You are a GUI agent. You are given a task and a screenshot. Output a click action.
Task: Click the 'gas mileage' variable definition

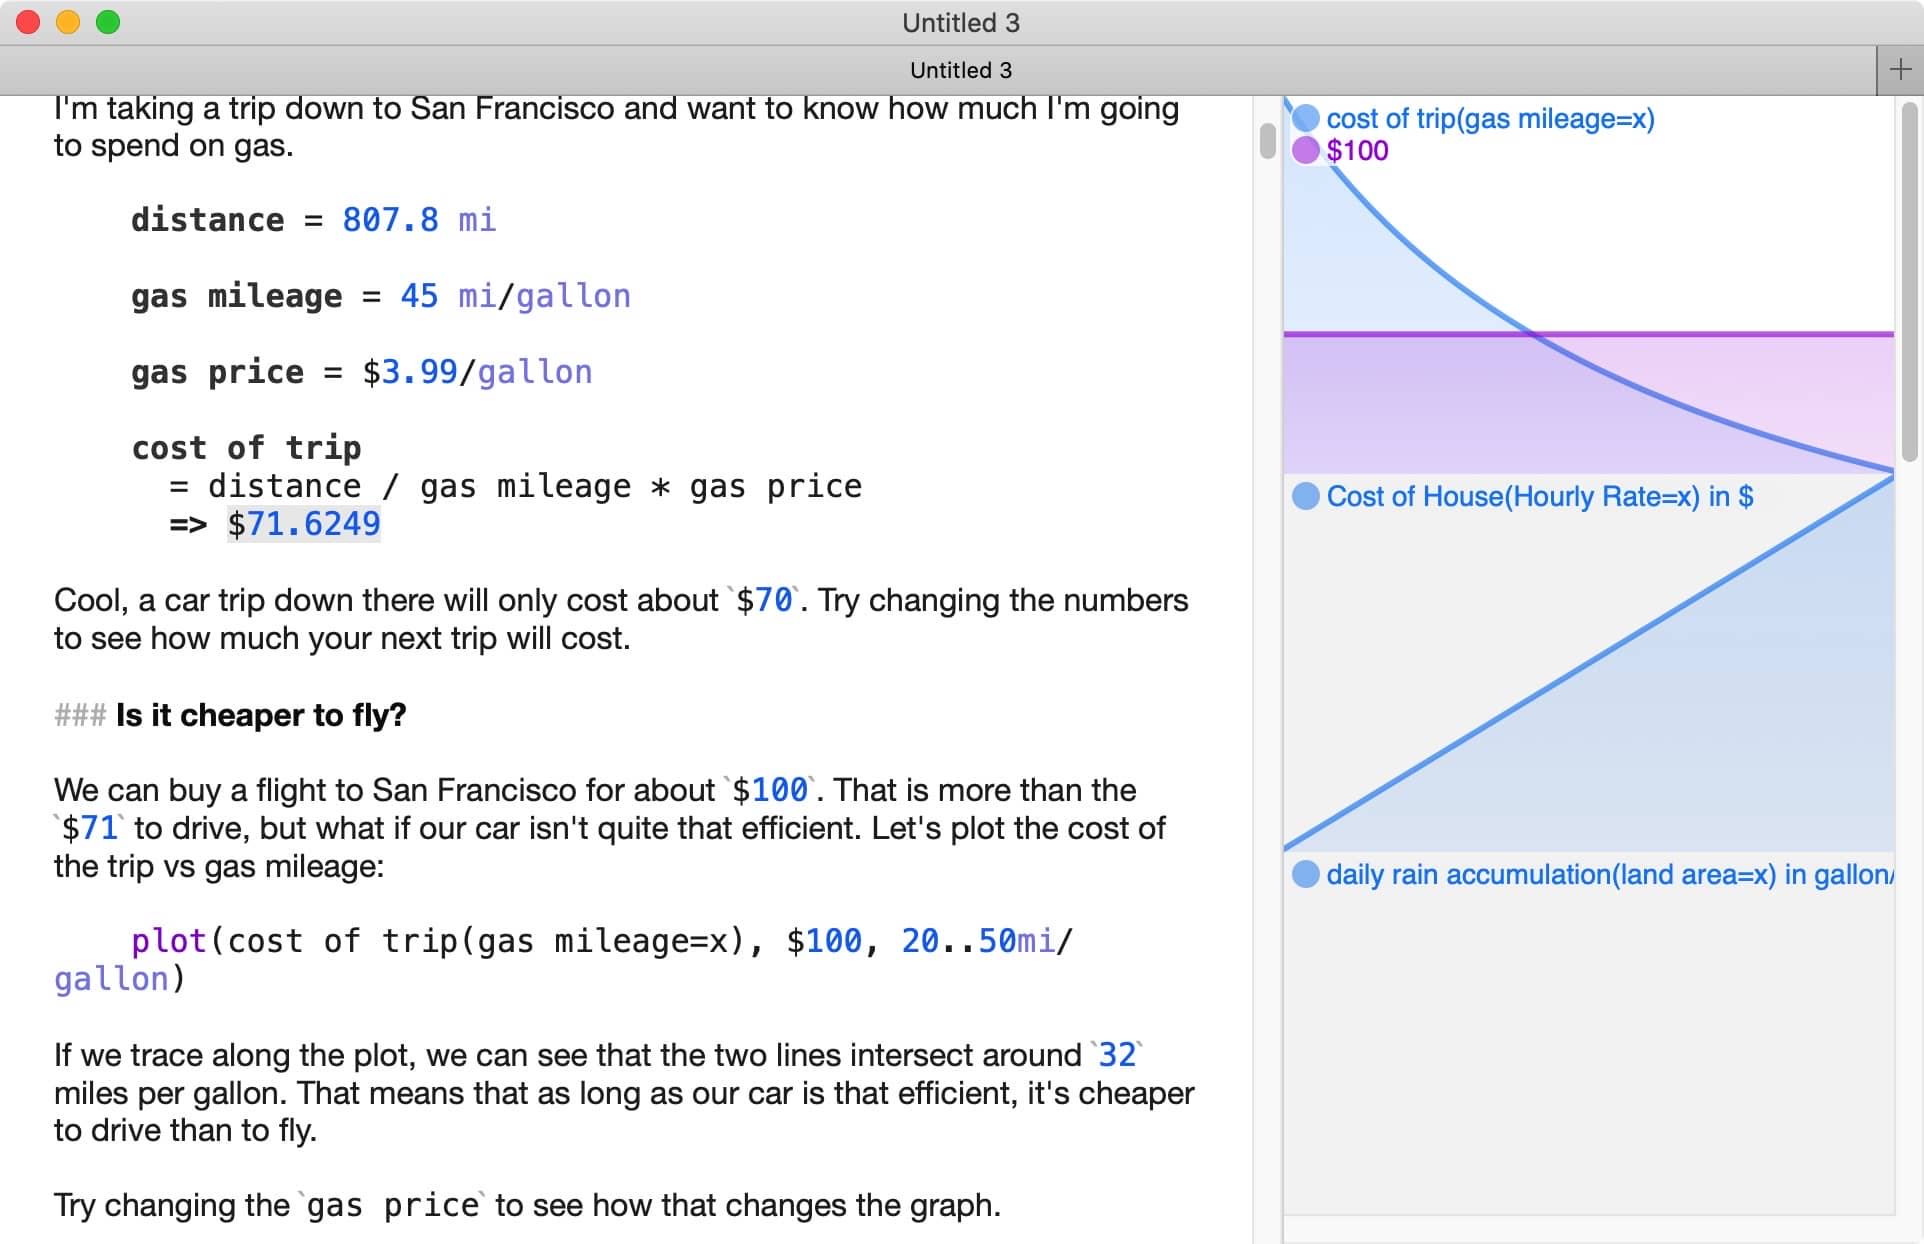pyautogui.click(x=237, y=296)
